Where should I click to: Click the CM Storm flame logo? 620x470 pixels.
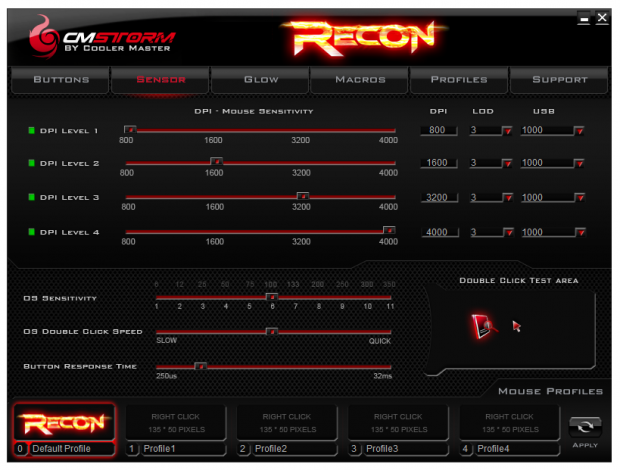point(43,37)
